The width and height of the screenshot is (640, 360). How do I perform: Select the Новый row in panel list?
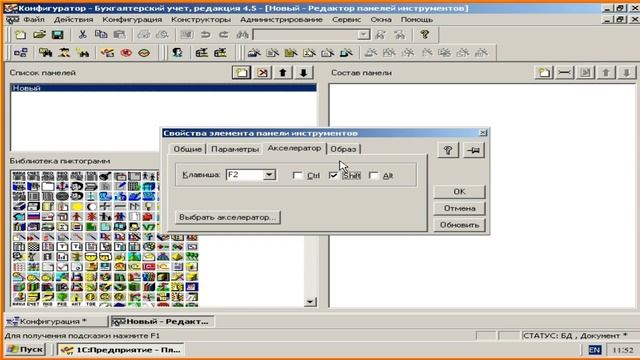(163, 88)
